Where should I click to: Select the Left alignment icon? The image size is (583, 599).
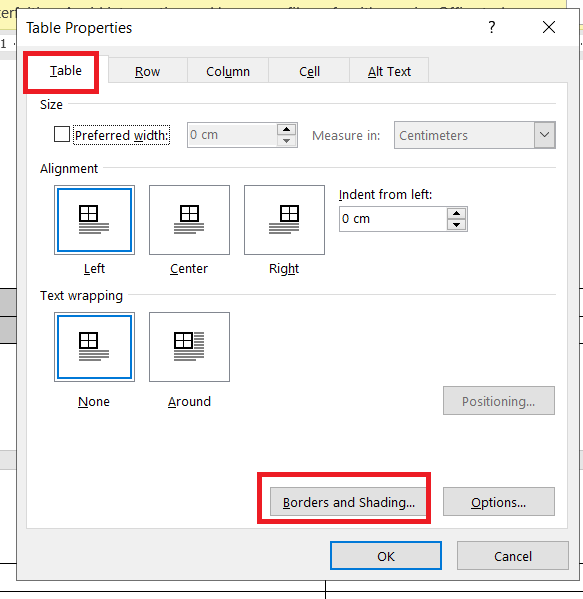point(94,220)
